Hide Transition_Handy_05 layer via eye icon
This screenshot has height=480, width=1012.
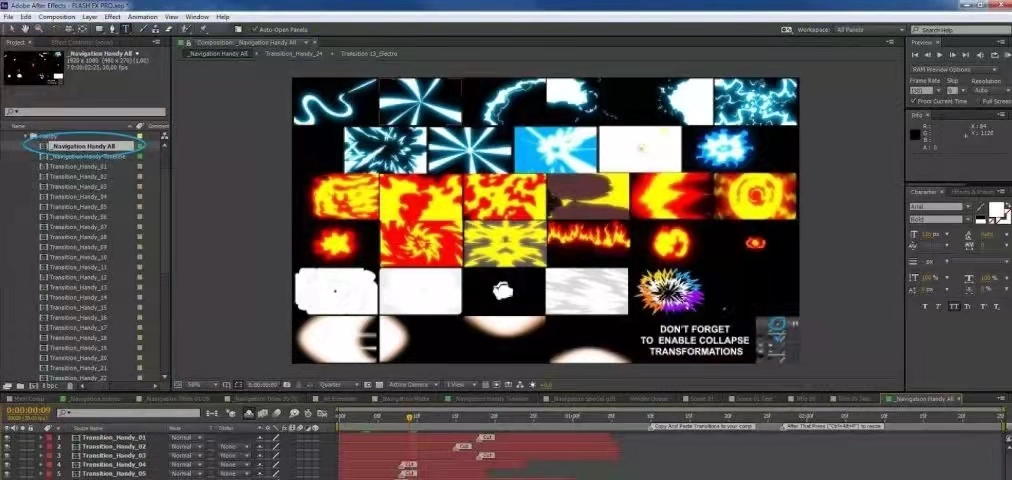[7, 474]
